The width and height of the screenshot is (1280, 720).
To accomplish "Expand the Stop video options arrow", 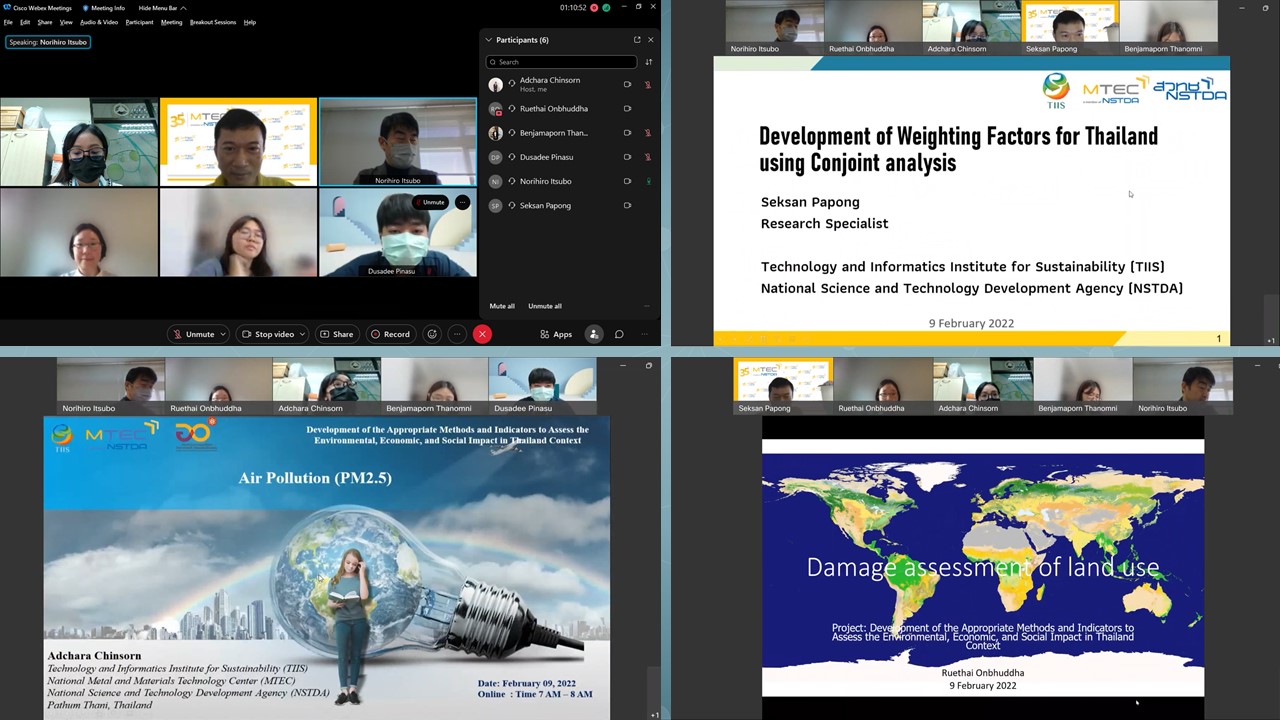I will click(303, 334).
